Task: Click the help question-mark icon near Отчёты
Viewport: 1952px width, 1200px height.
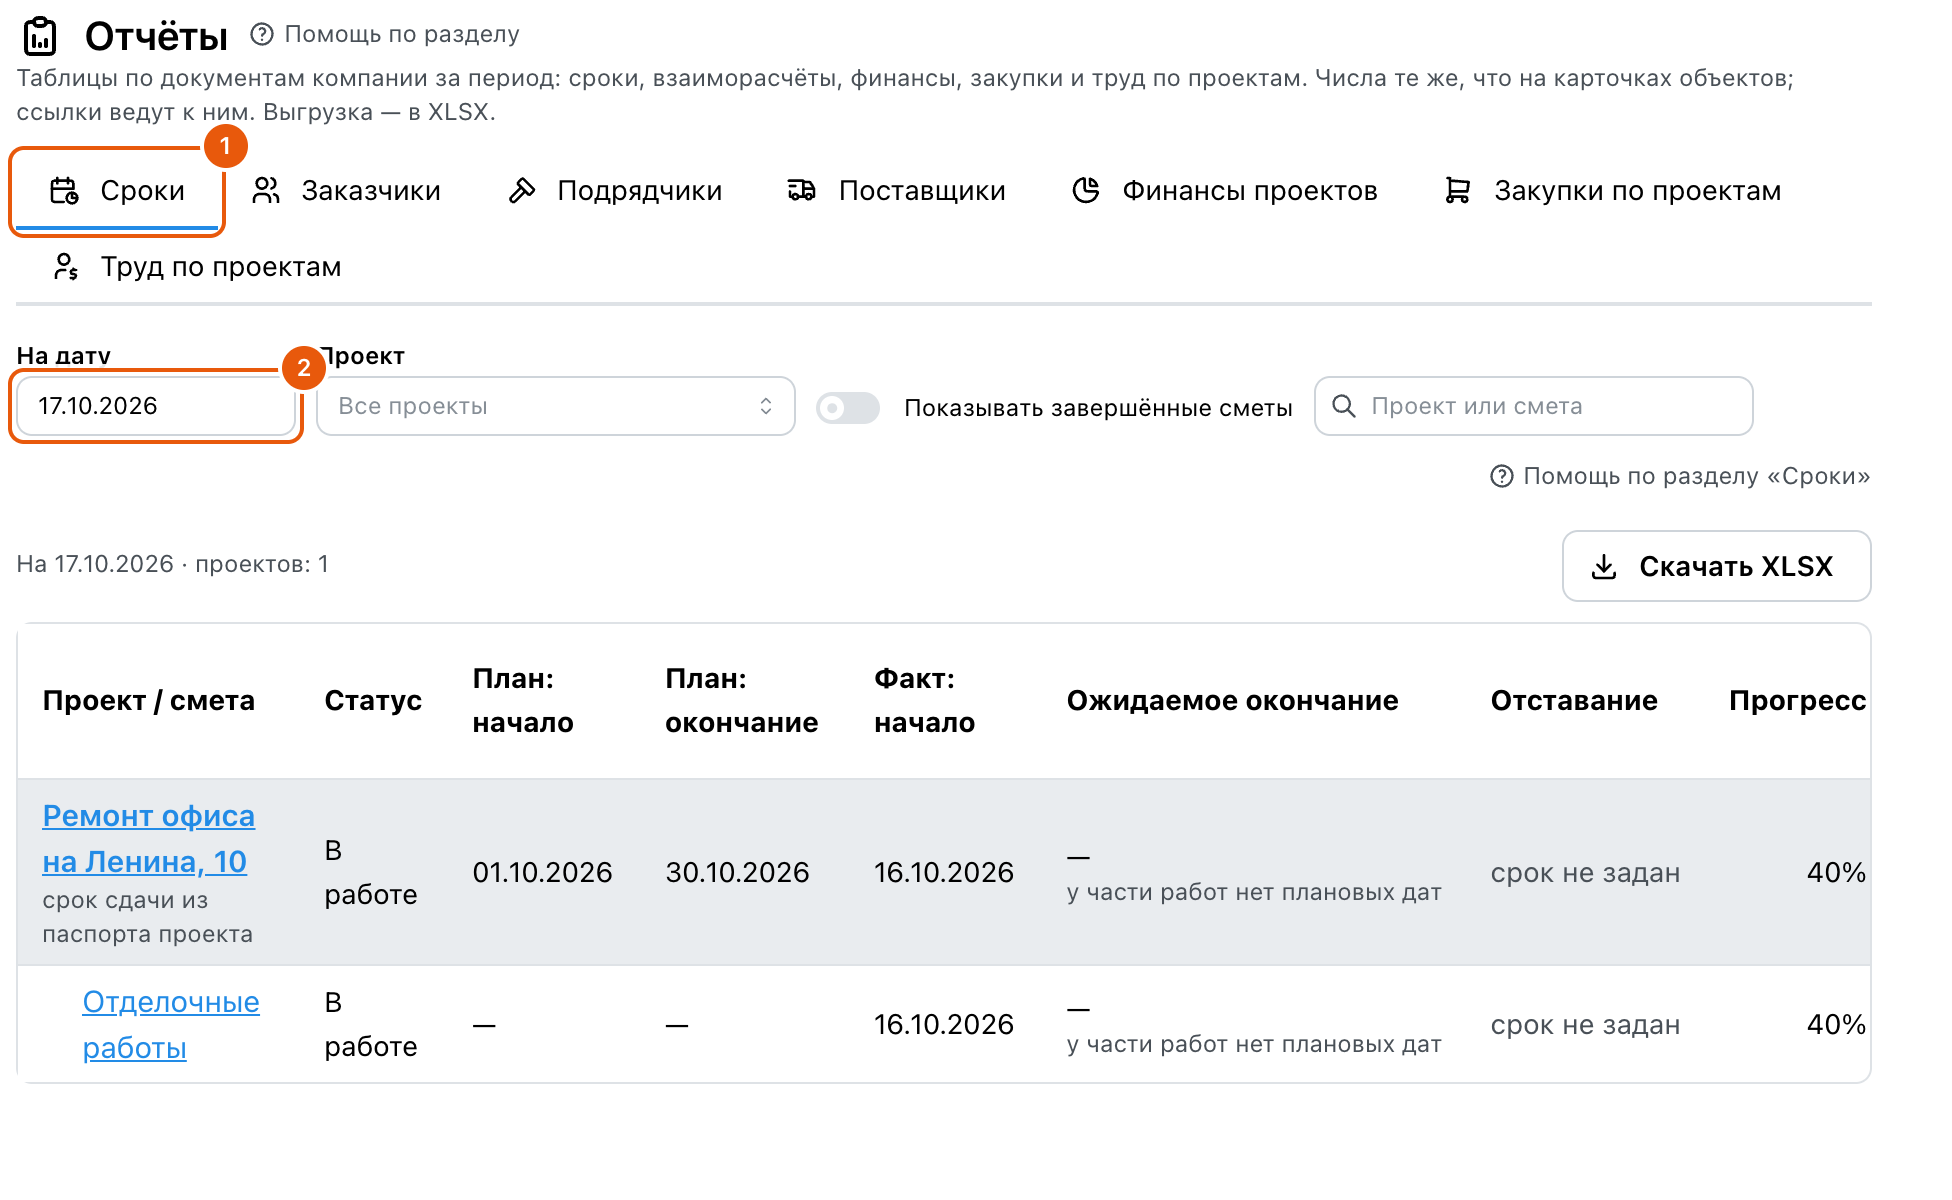Action: 262,34
